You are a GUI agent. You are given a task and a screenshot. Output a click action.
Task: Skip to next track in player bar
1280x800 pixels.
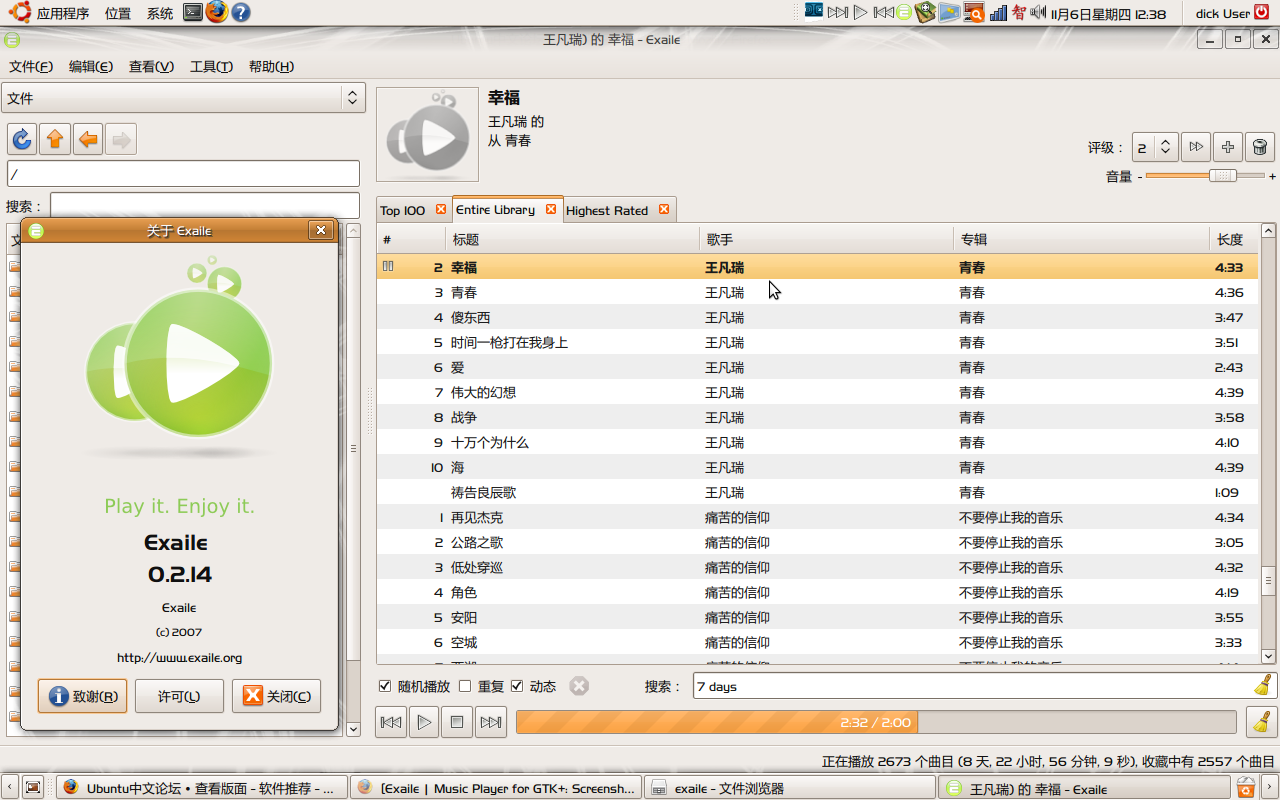point(490,722)
